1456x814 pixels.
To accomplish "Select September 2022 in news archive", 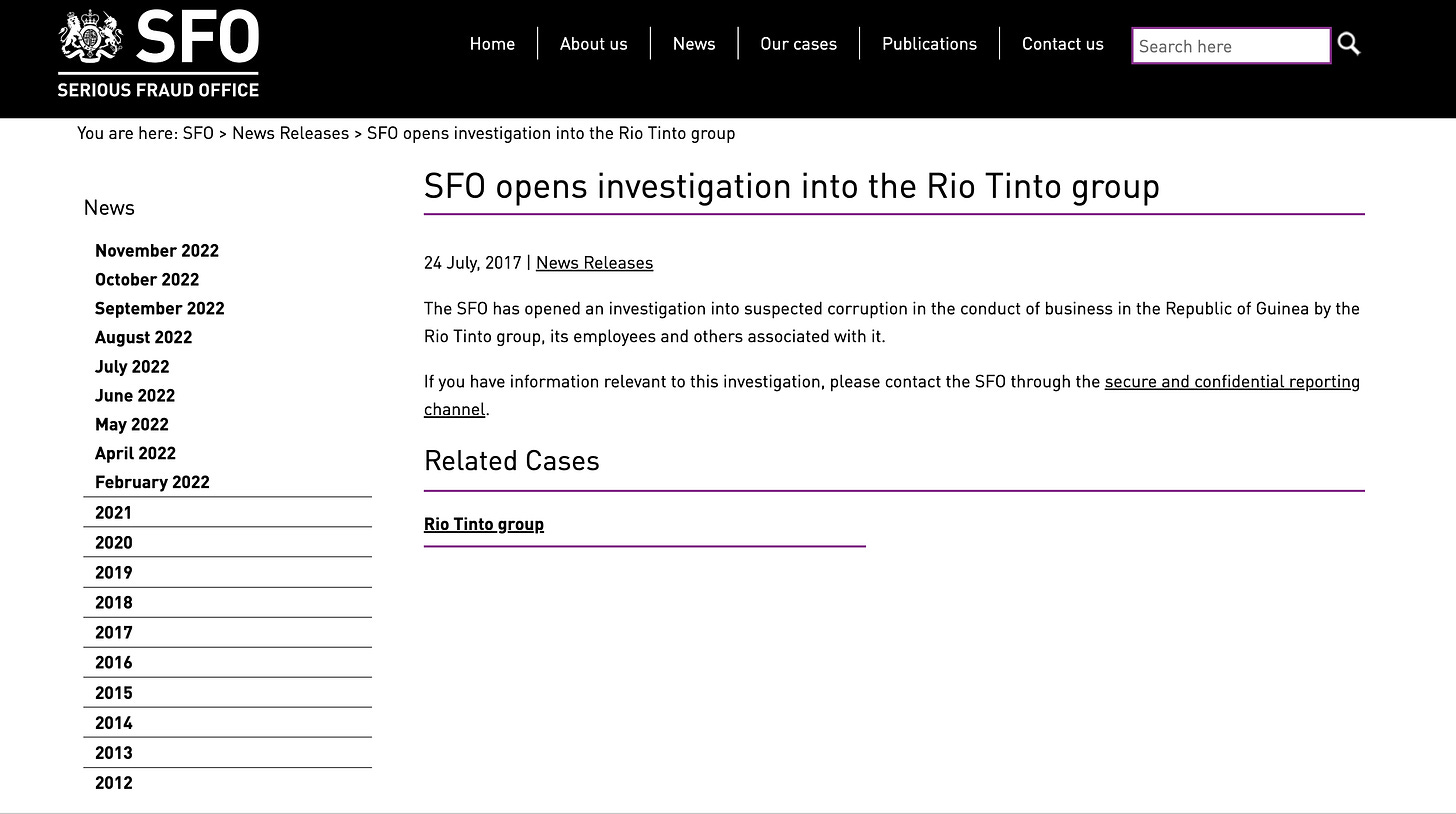I will (x=160, y=309).
